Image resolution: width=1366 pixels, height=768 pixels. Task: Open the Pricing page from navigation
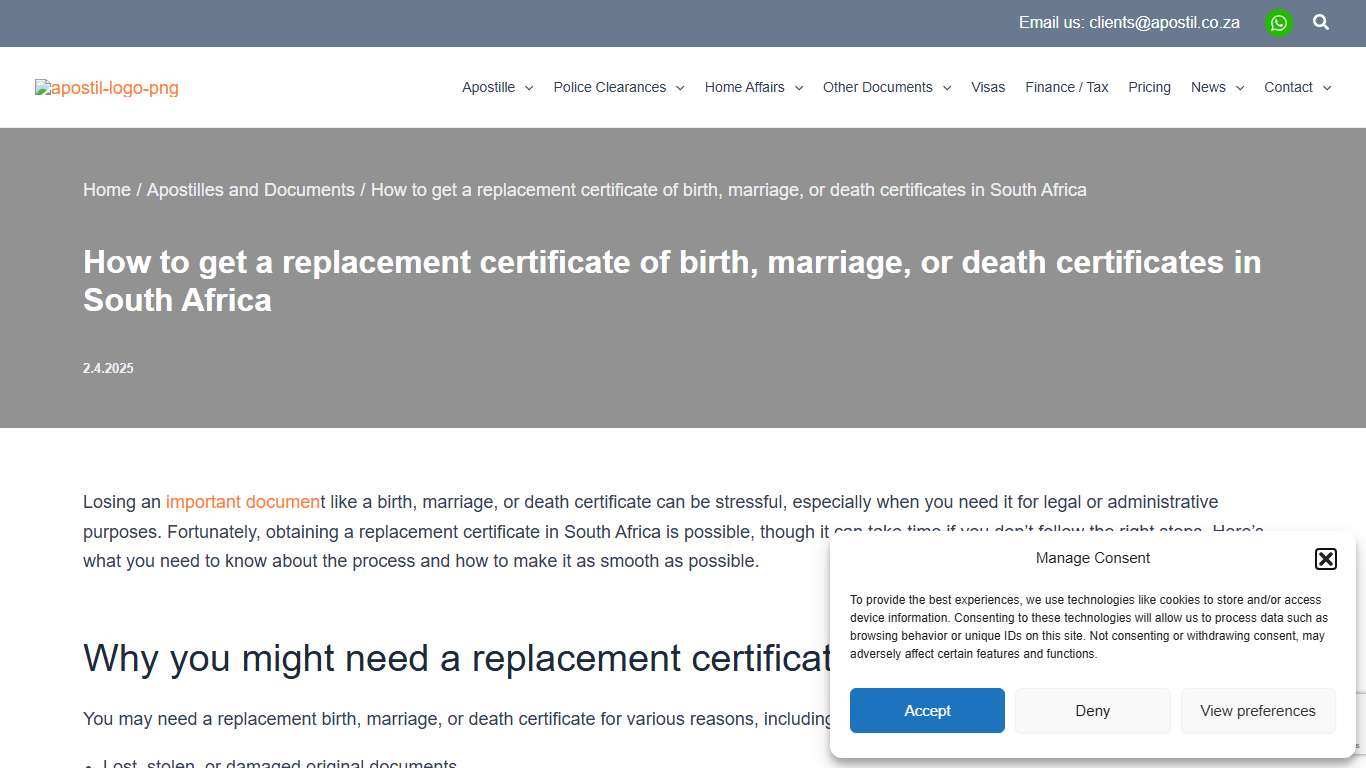click(x=1149, y=87)
